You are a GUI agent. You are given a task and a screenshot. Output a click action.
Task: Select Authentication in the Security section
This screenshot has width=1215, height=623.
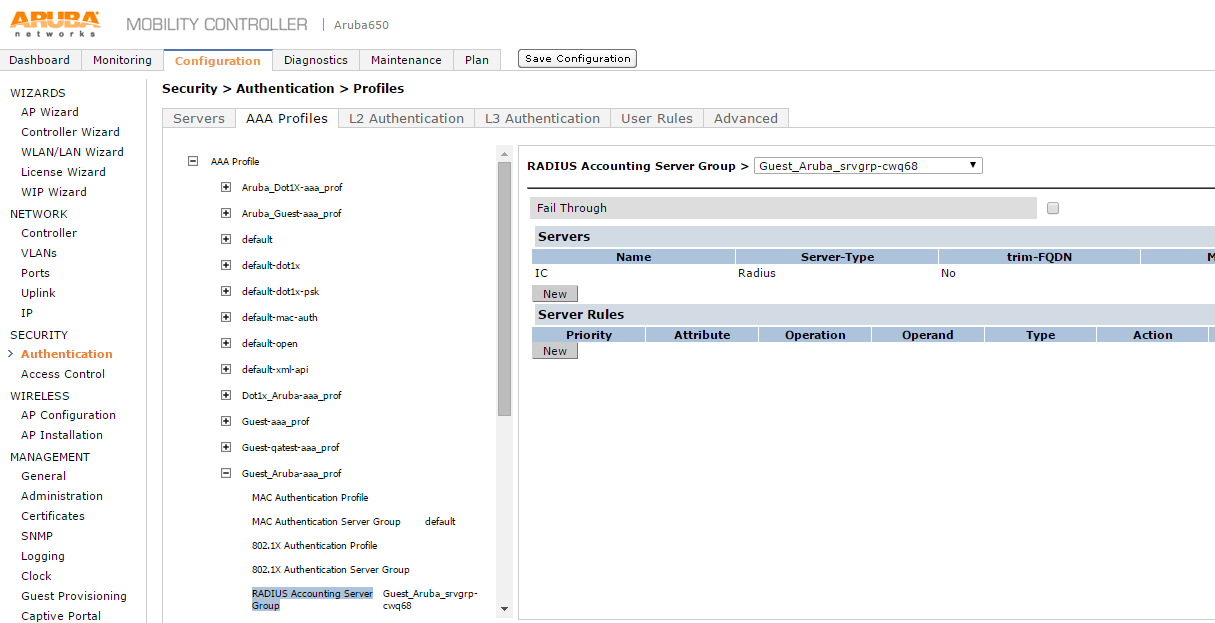point(67,354)
